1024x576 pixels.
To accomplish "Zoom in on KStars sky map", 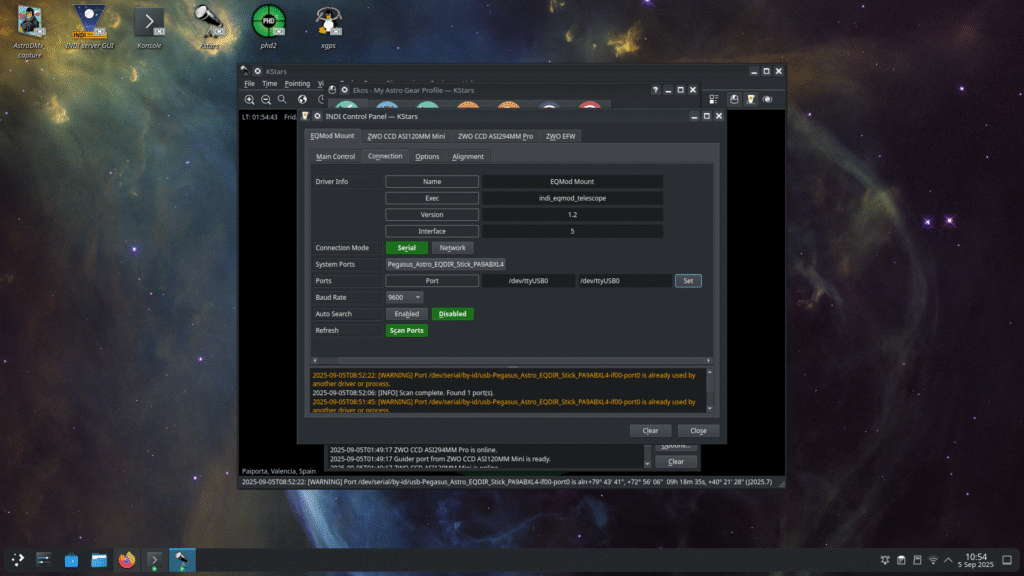I will tap(249, 99).
